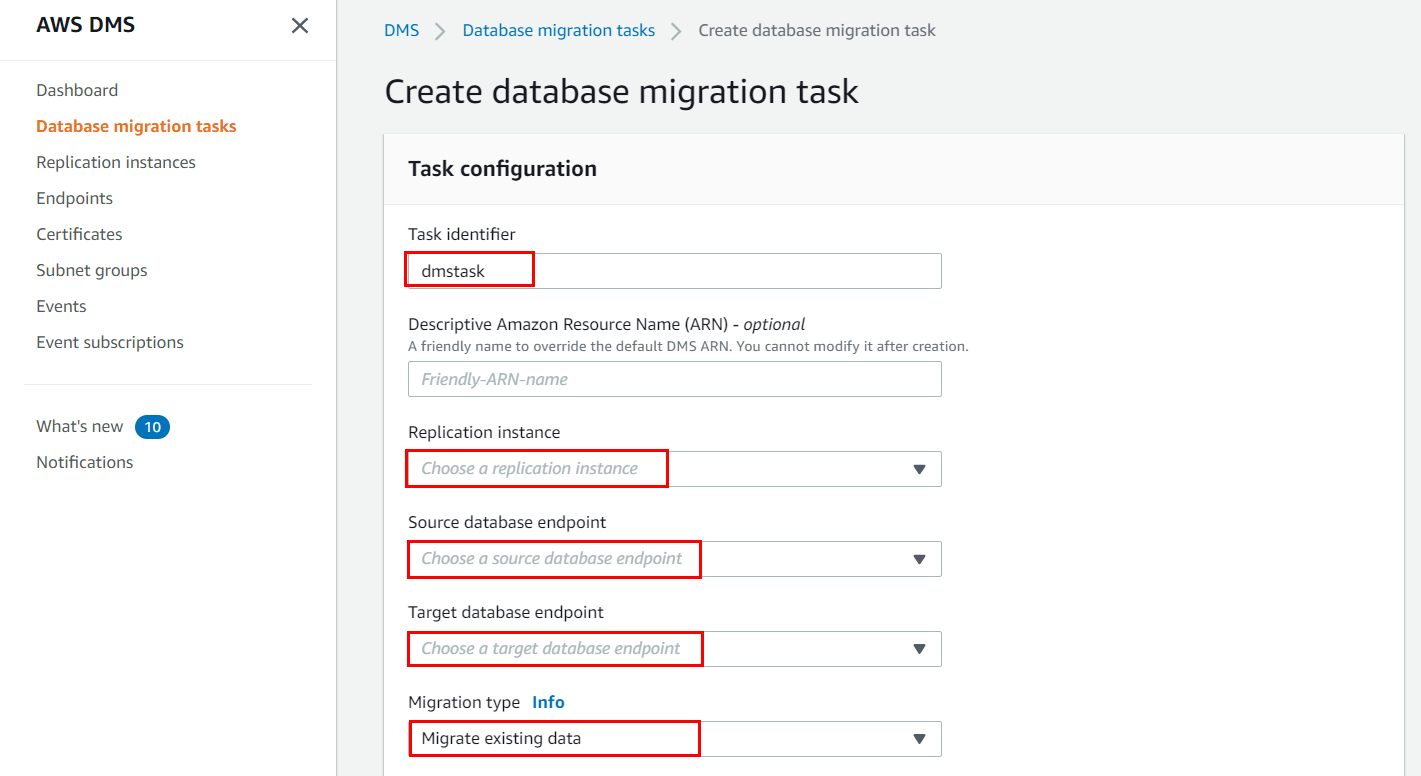Select the Database migration tasks sidebar item
Screen dimensions: 1421x776
[x=136, y=125]
